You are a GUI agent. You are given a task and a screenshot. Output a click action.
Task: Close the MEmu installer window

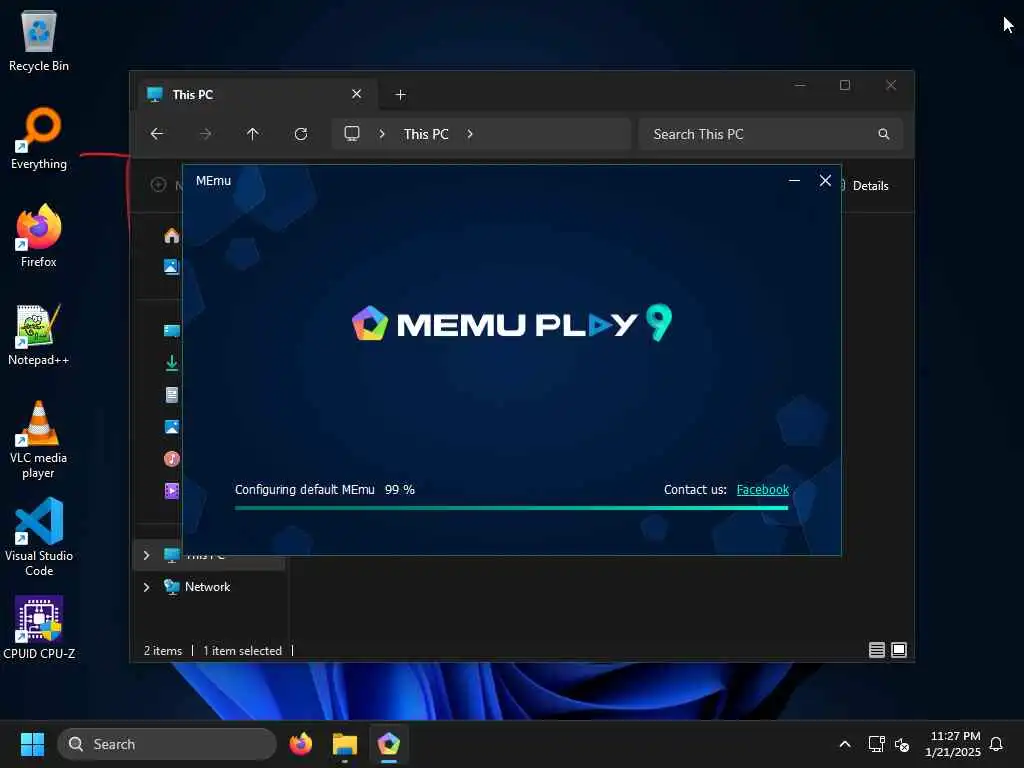(x=825, y=180)
